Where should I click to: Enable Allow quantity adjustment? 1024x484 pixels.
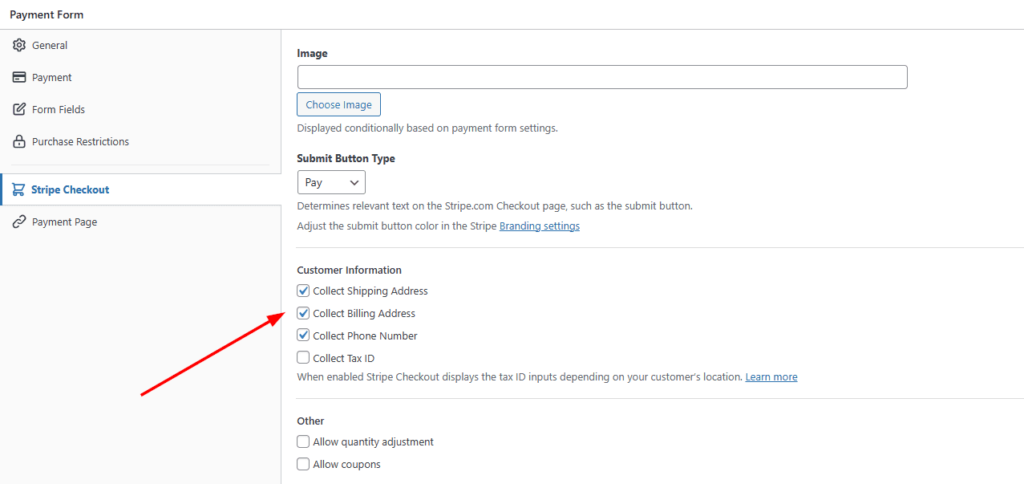pos(303,441)
